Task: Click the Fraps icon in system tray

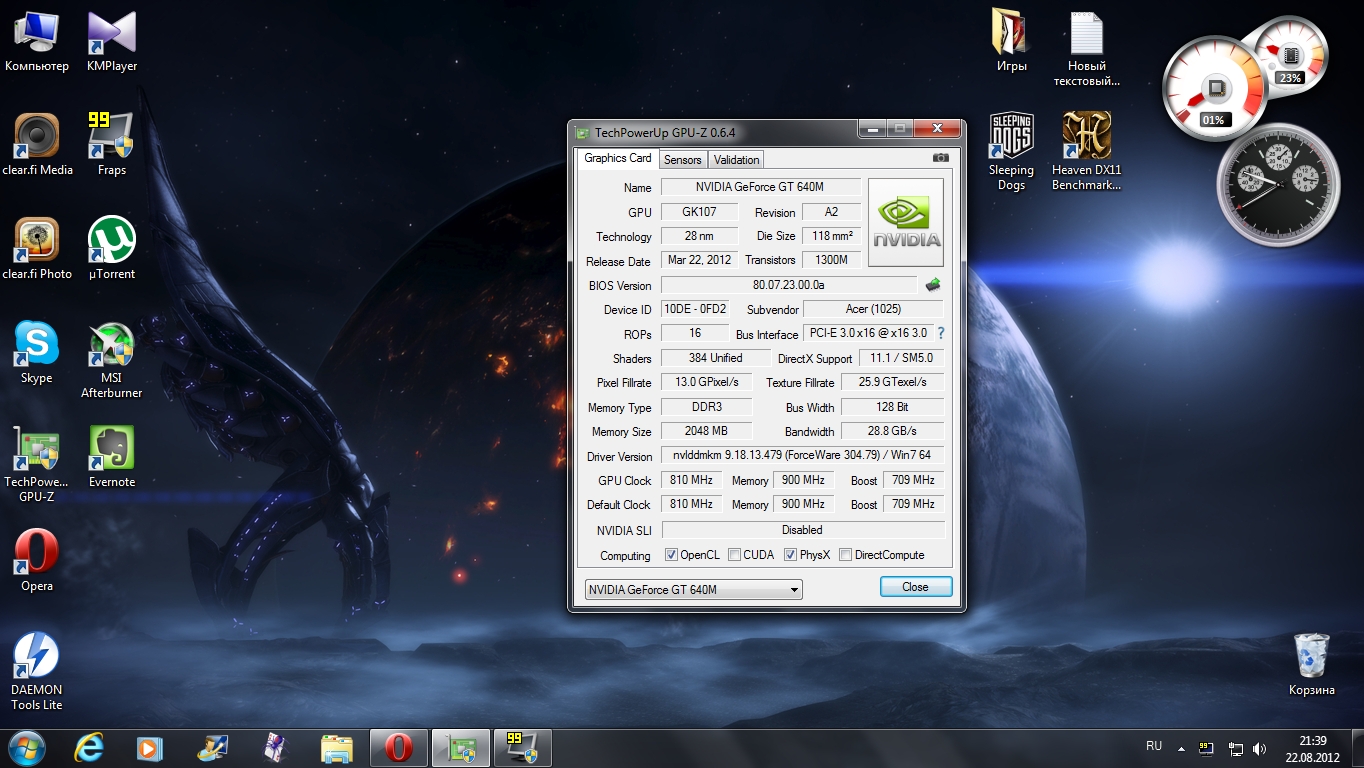Action: click(1206, 748)
